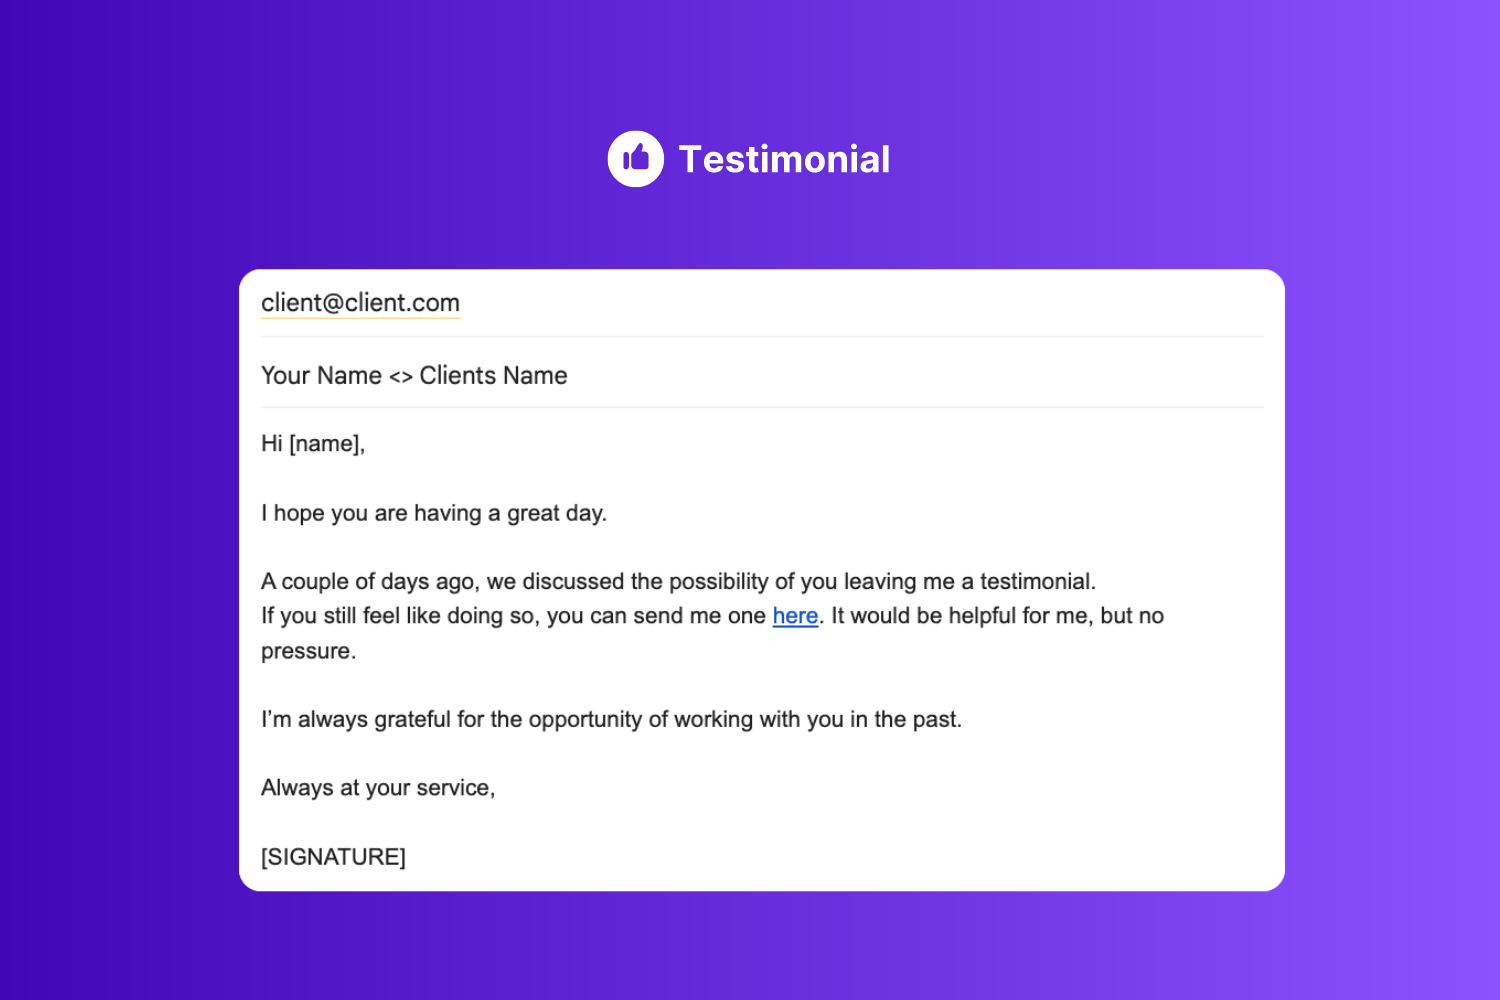The image size is (1500, 1000).
Task: Click the [name] placeholder in the greeting
Action: [x=324, y=444]
